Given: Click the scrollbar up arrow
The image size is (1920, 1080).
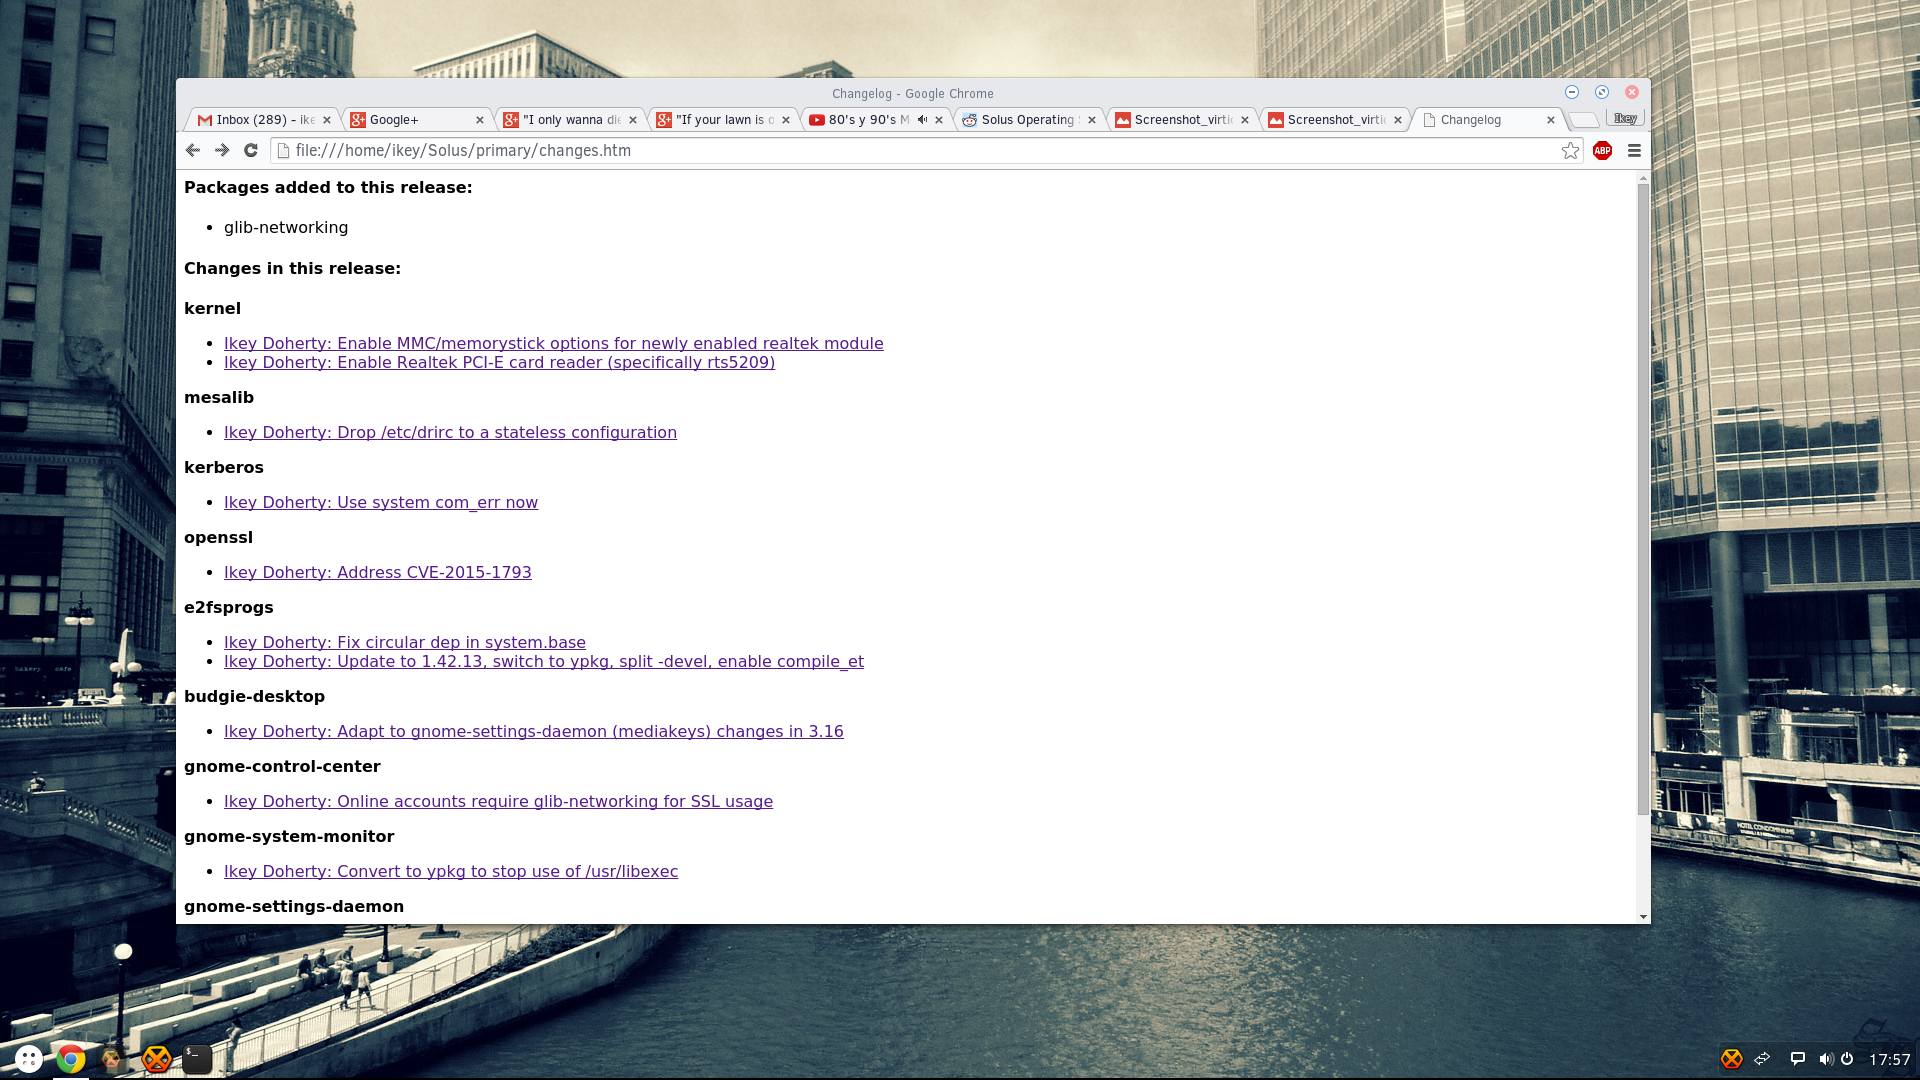Looking at the screenshot, I should click(1643, 177).
